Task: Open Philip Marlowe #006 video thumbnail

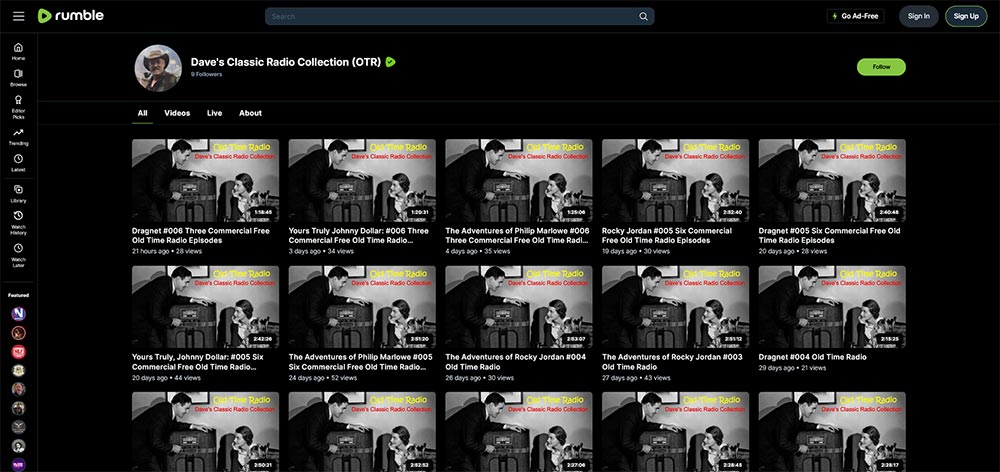Action: coord(518,181)
